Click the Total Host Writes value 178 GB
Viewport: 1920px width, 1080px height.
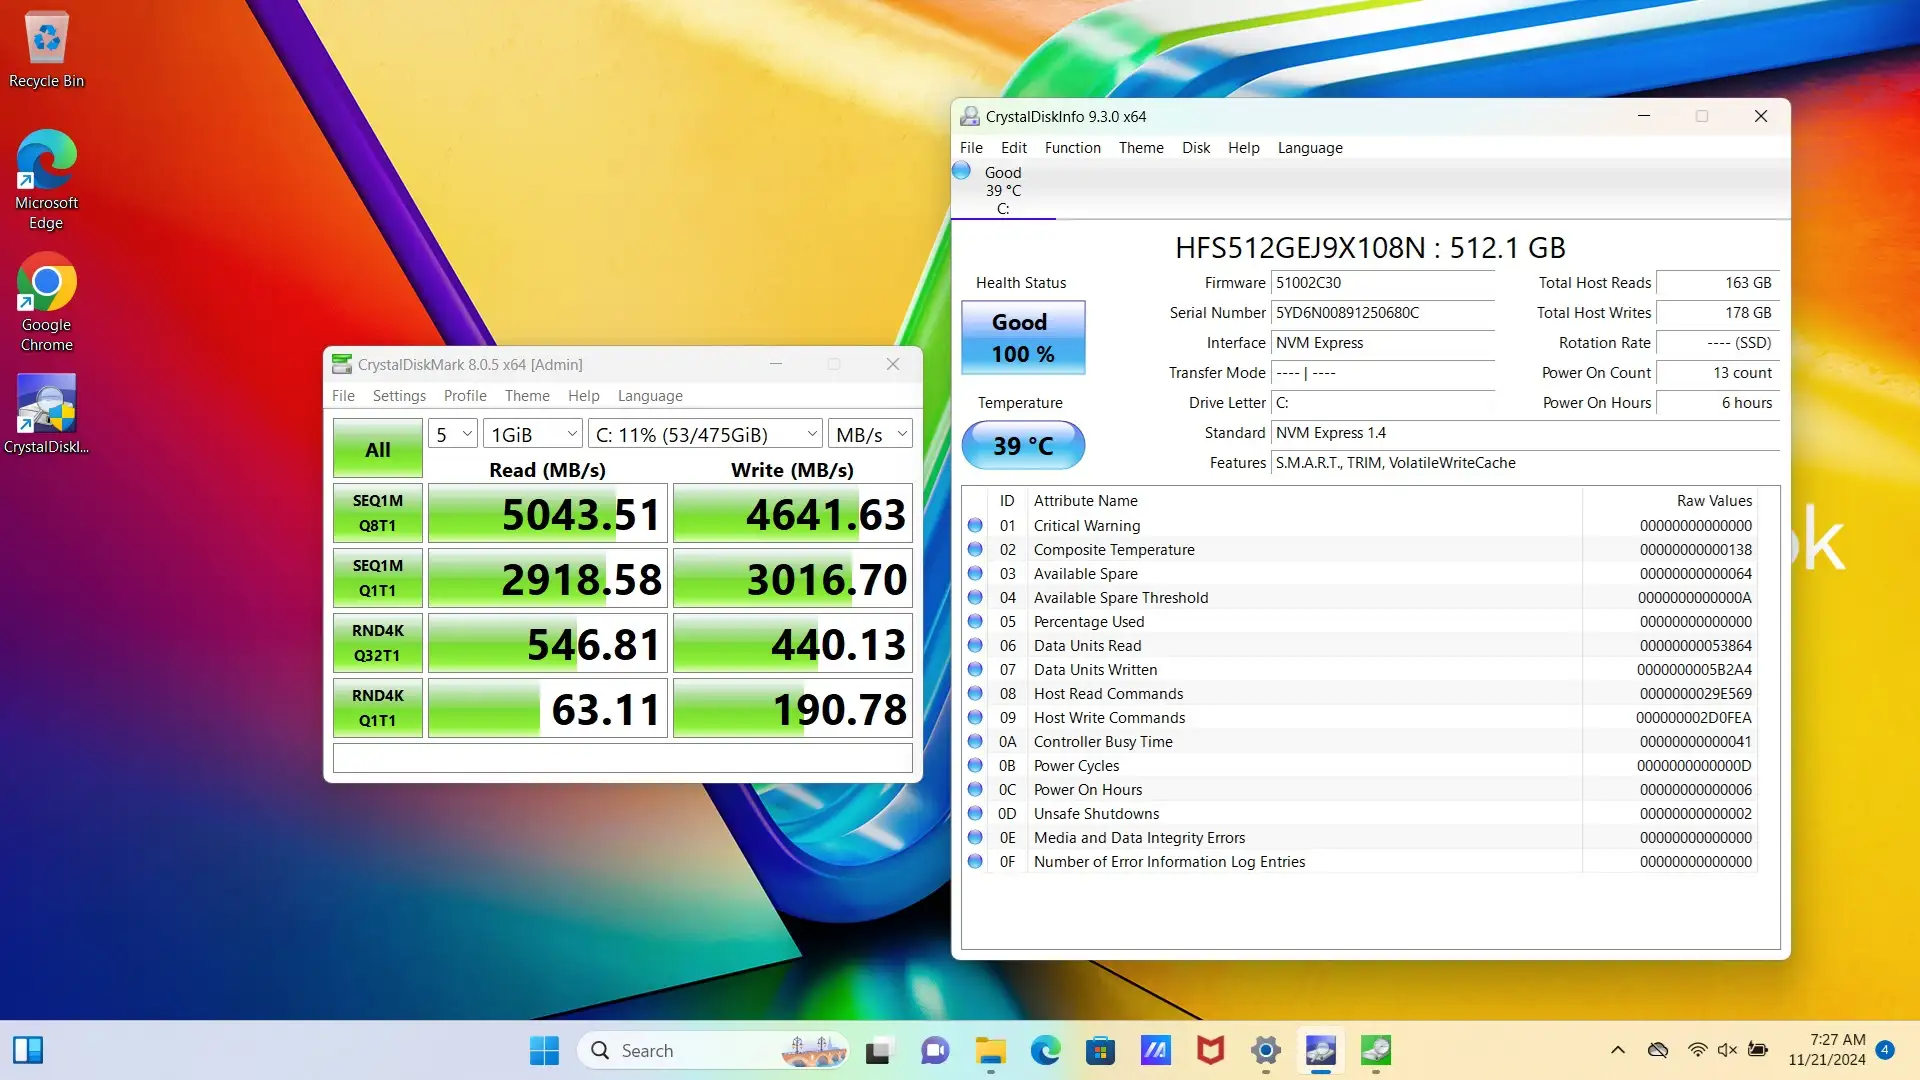pos(1718,313)
